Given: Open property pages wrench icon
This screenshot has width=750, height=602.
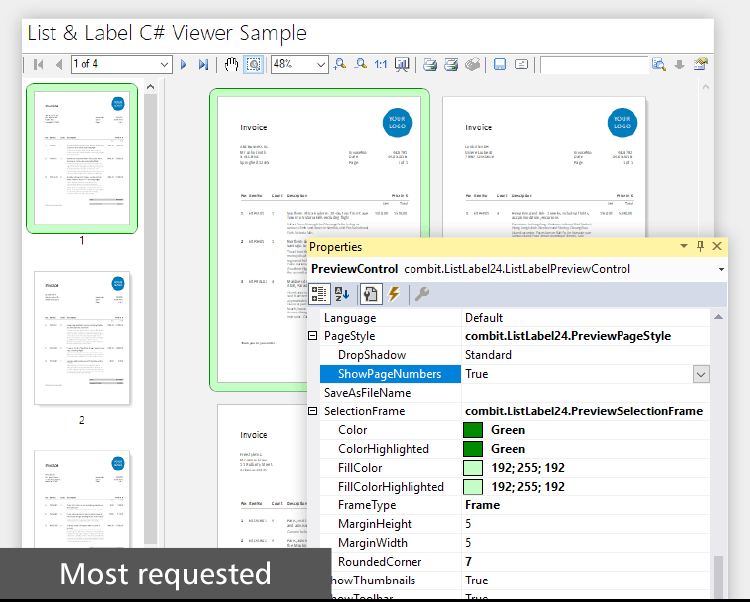Looking at the screenshot, I should click(x=422, y=294).
